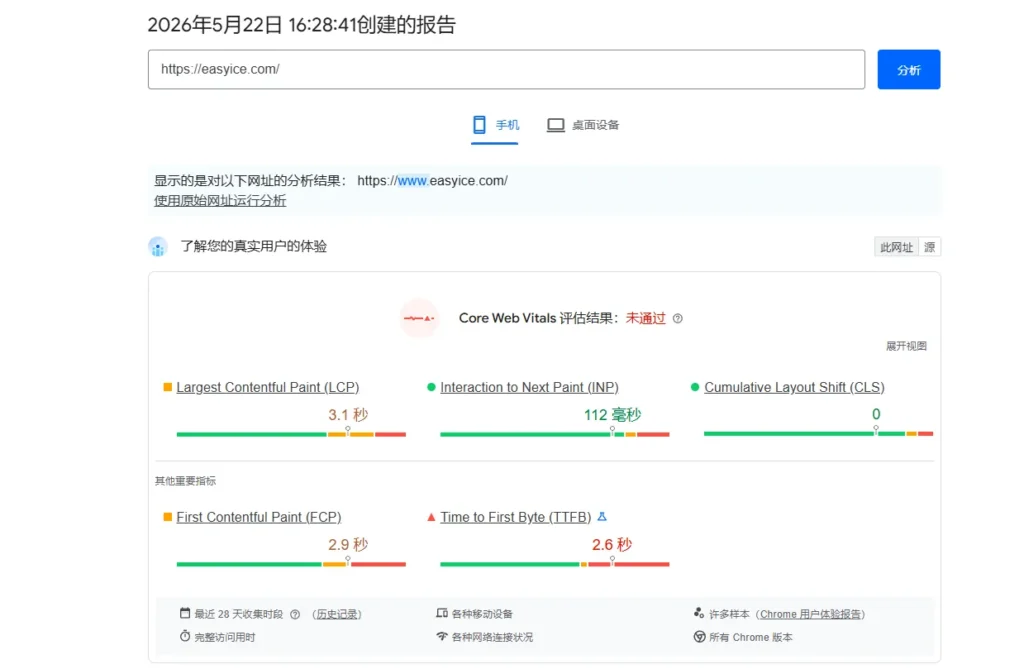Open First Contentful Paint (FCP) link
The width and height of the screenshot is (1024, 669).
(x=259, y=517)
